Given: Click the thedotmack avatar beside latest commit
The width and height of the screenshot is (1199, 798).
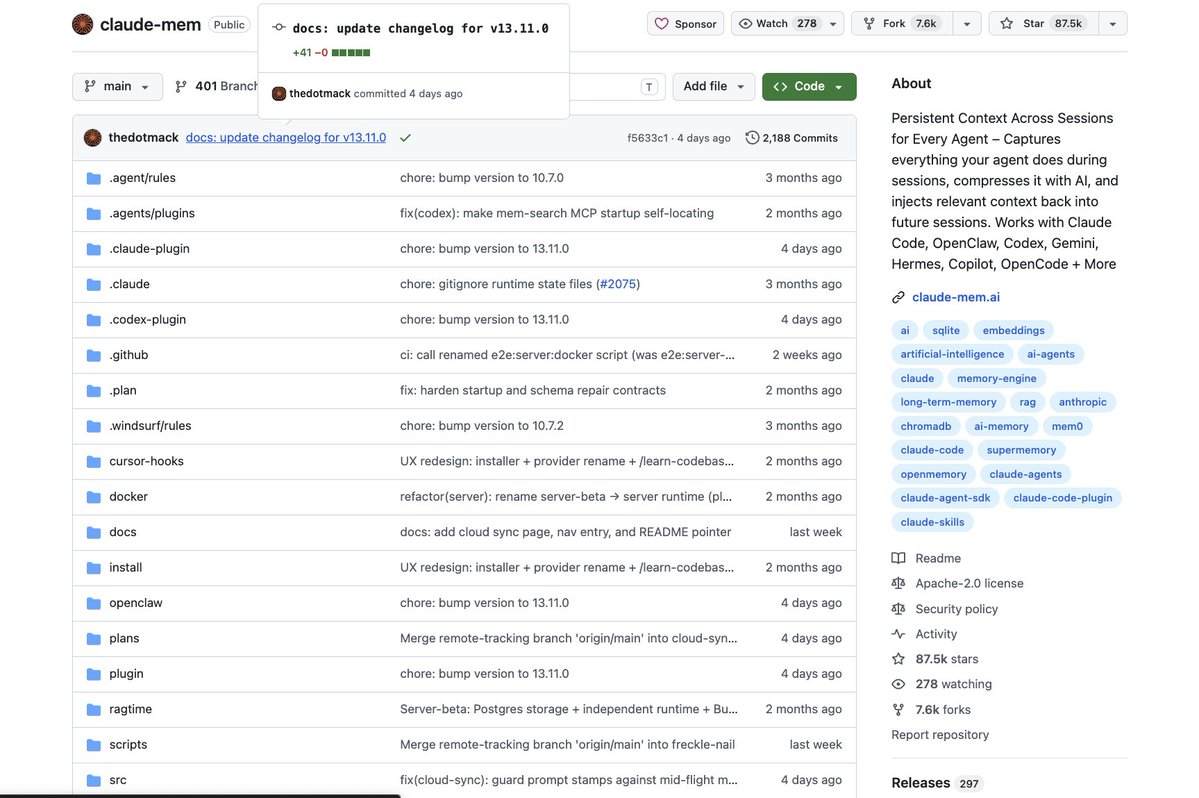Looking at the screenshot, I should (x=93, y=138).
